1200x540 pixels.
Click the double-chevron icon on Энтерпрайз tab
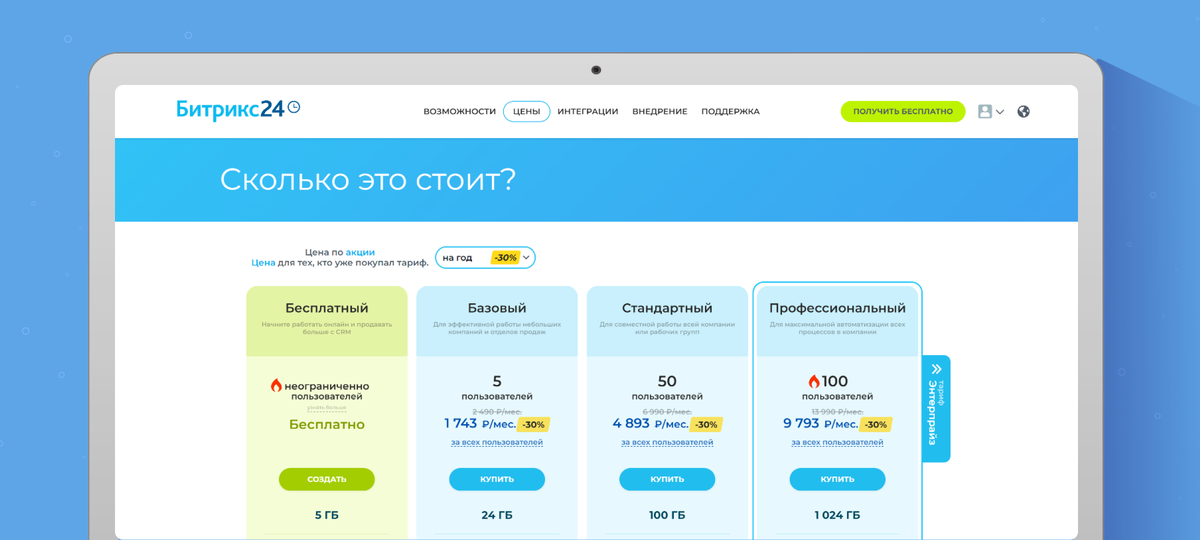(x=937, y=369)
